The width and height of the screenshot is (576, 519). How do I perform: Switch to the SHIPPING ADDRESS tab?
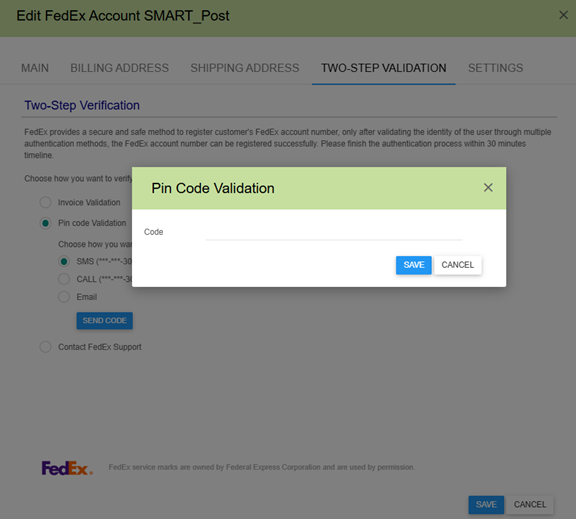245,68
